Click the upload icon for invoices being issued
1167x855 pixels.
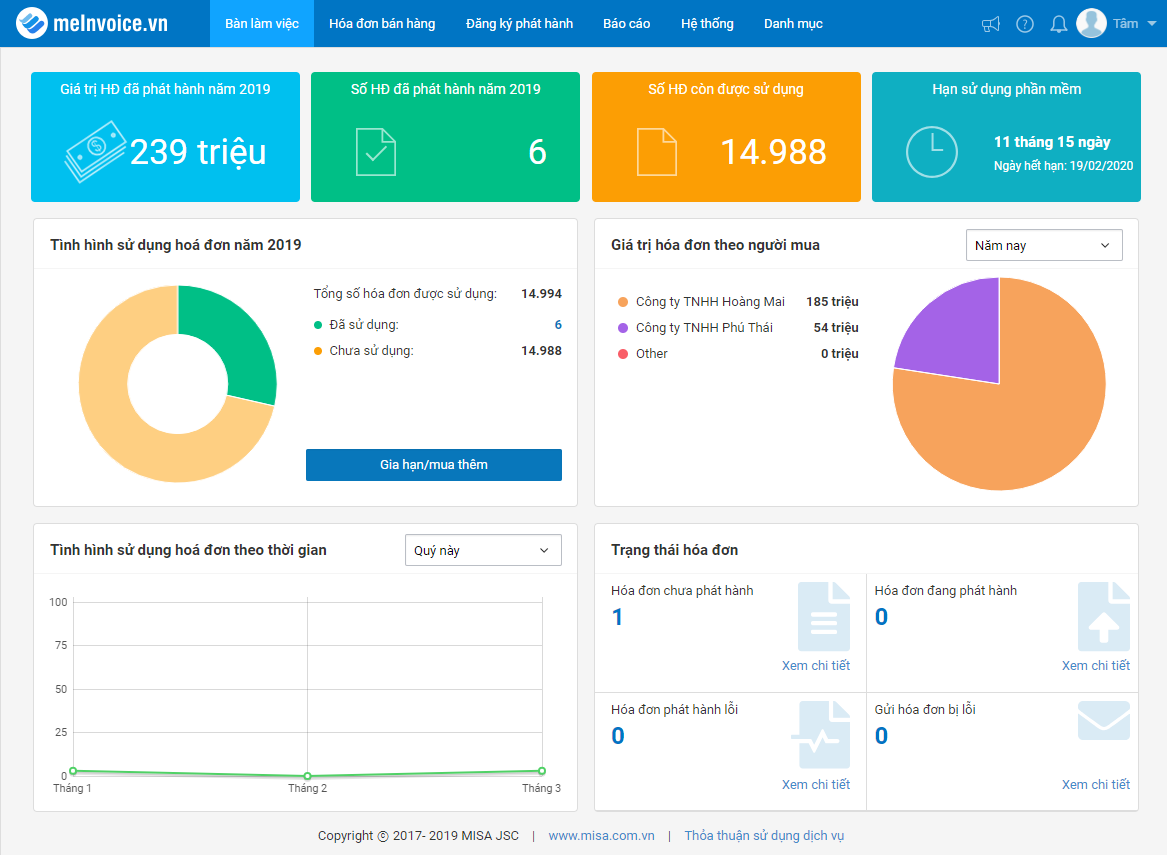tap(1104, 617)
